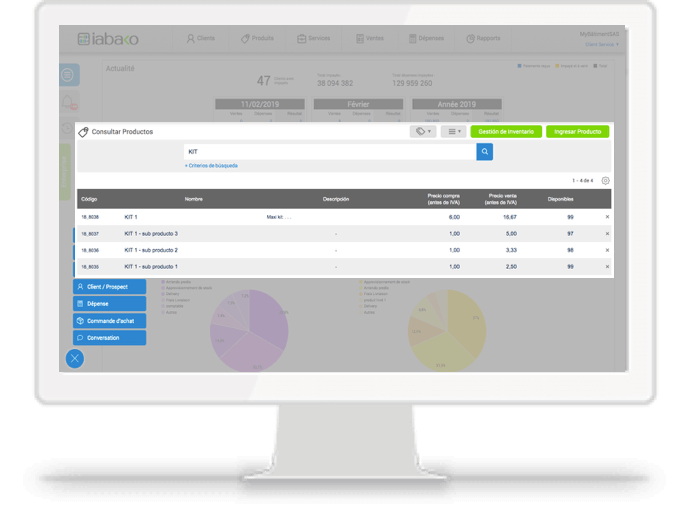The image size is (691, 513).
Task: Select the 11/02/2019 date panel header
Action: 260,104
